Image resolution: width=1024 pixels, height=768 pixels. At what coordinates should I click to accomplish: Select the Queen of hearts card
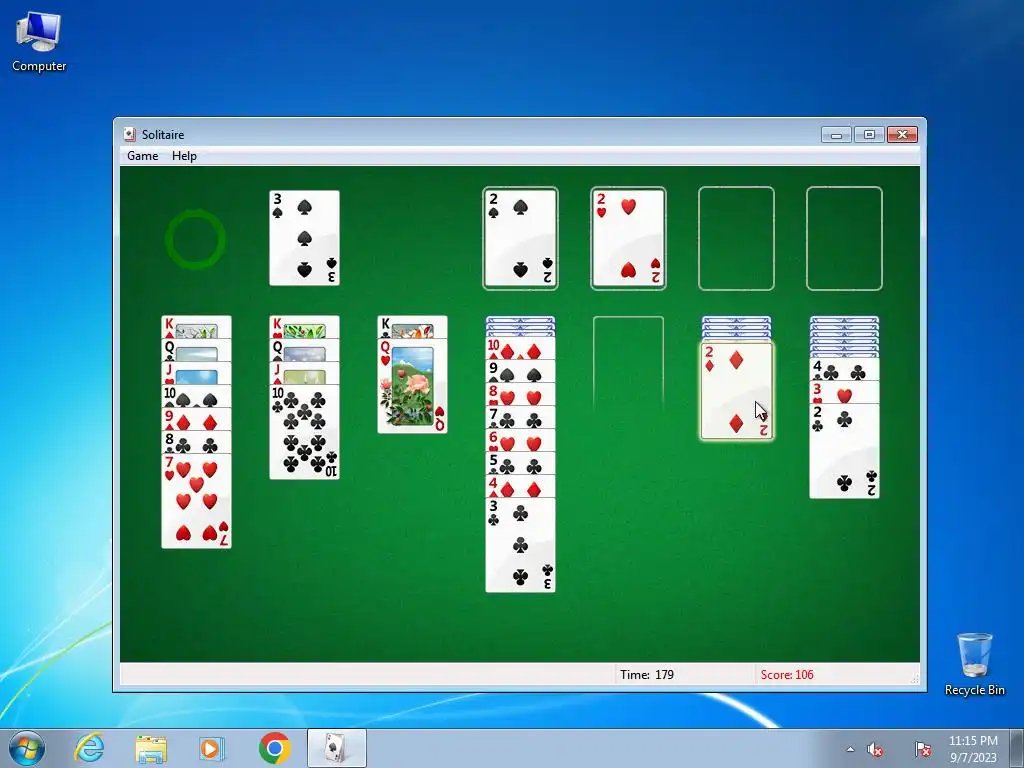point(412,386)
